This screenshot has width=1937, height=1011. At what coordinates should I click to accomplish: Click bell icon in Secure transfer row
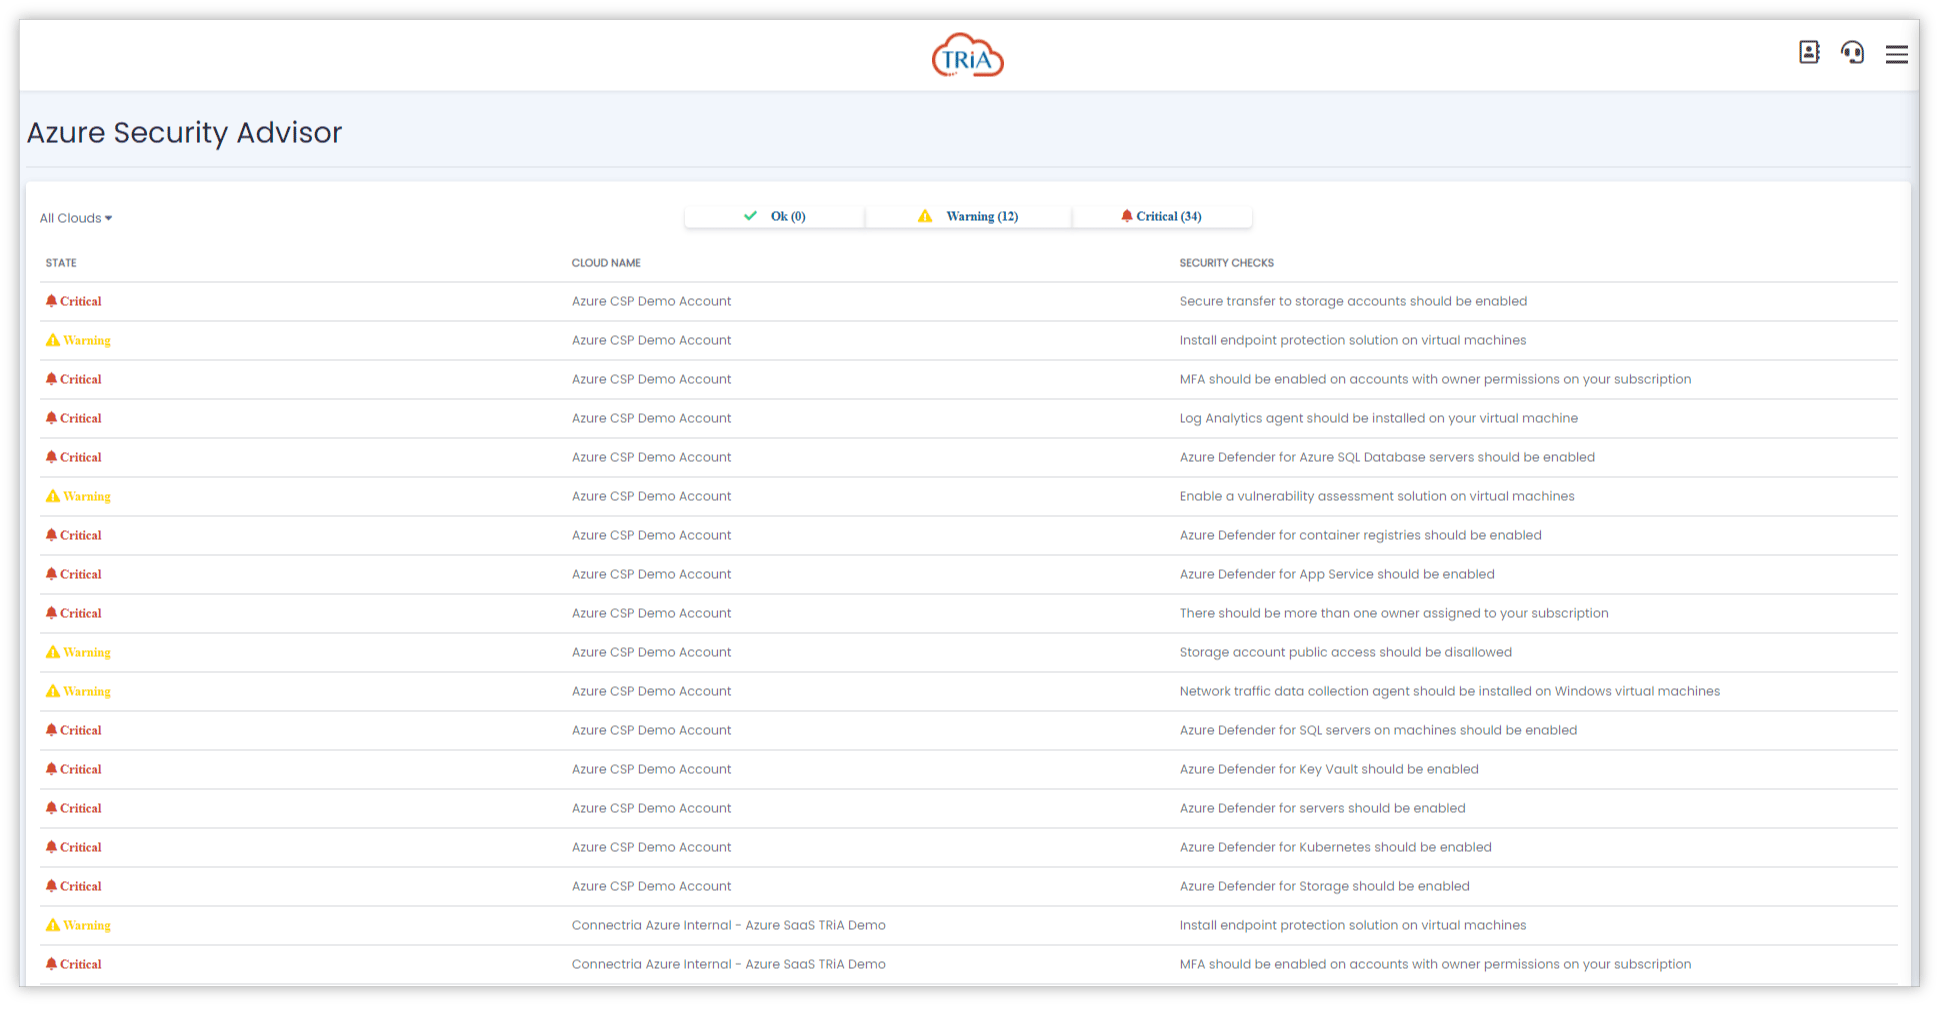(51, 301)
